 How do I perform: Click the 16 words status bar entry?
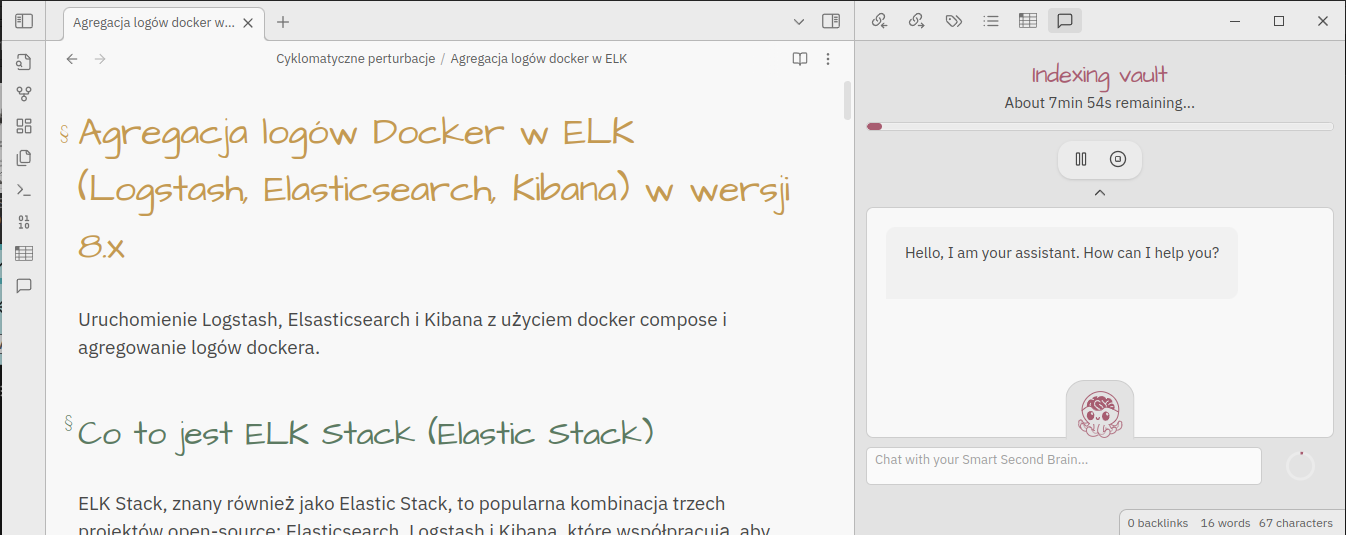(x=1225, y=523)
